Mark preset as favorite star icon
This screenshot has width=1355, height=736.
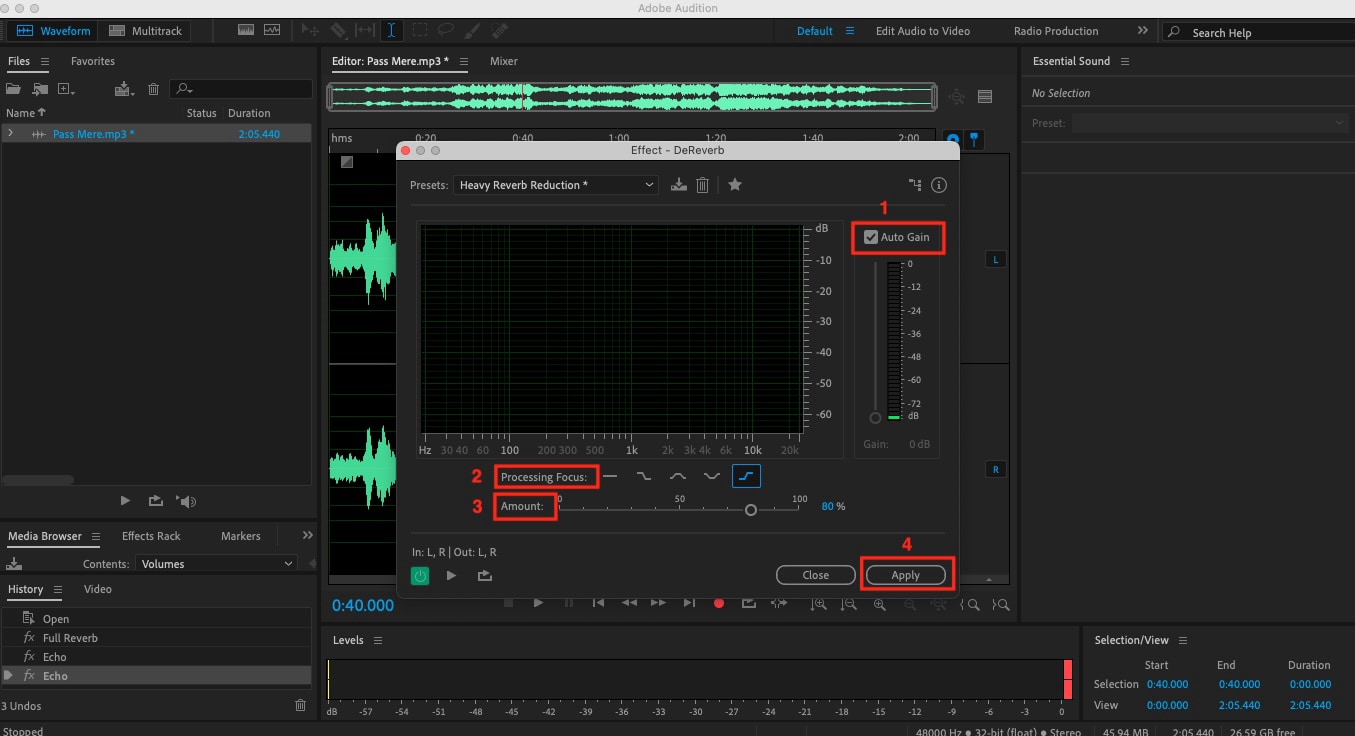point(735,185)
